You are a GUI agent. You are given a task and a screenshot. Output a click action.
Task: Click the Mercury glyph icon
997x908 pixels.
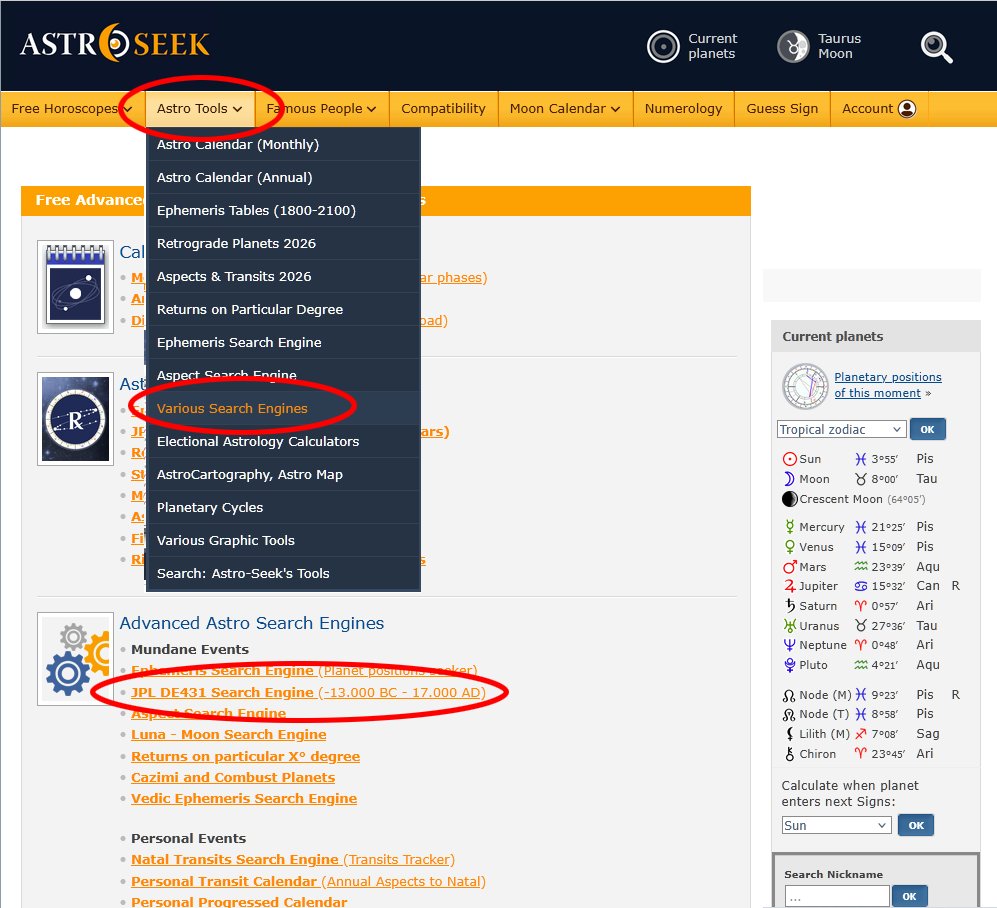[790, 526]
